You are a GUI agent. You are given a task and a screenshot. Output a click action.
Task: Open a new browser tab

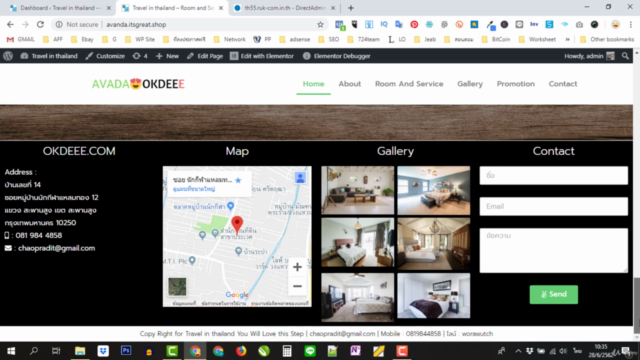click(x=351, y=8)
